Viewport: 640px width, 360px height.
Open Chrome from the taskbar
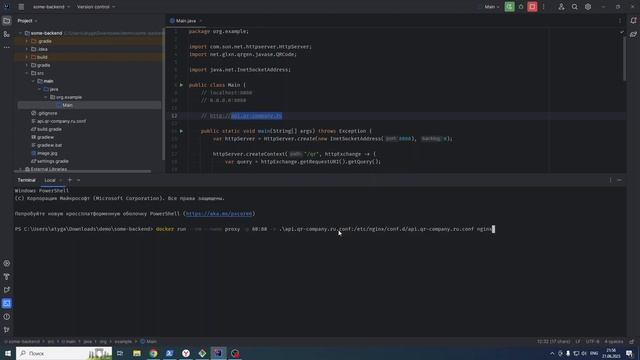click(153, 353)
